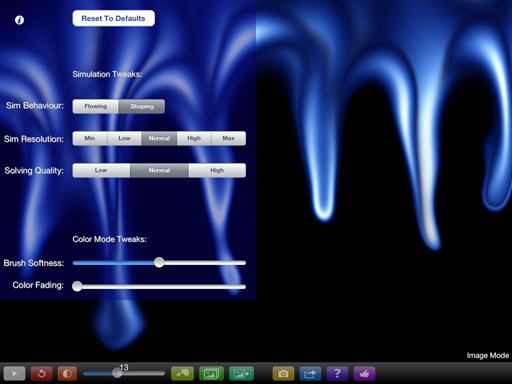Click the red reset arrow icon
This screenshot has height=384, width=512.
[x=41, y=373]
